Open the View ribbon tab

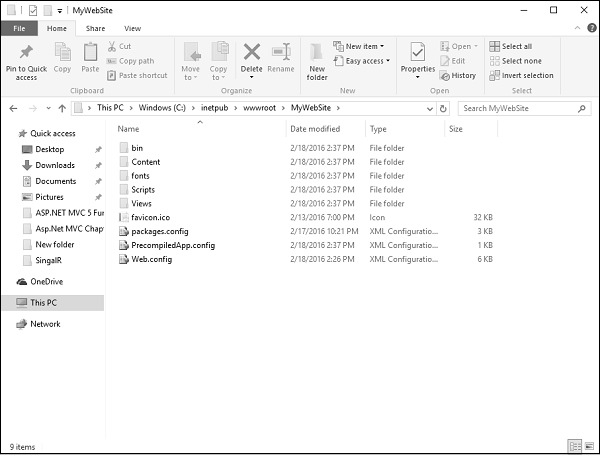[132, 29]
